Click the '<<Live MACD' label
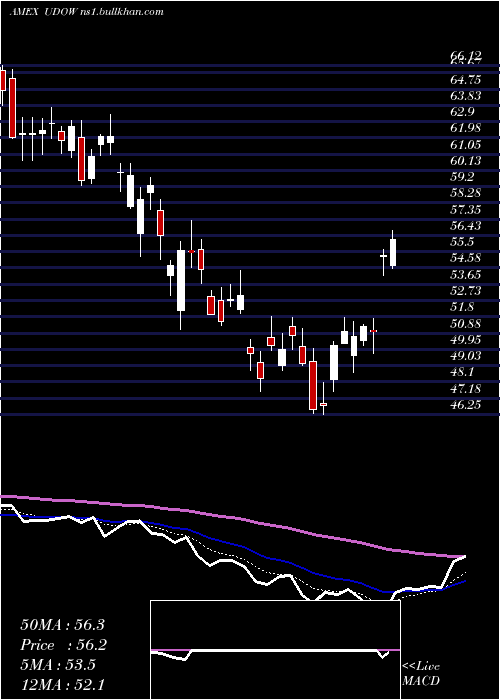Viewport: 500px width, 700px height. (421, 673)
